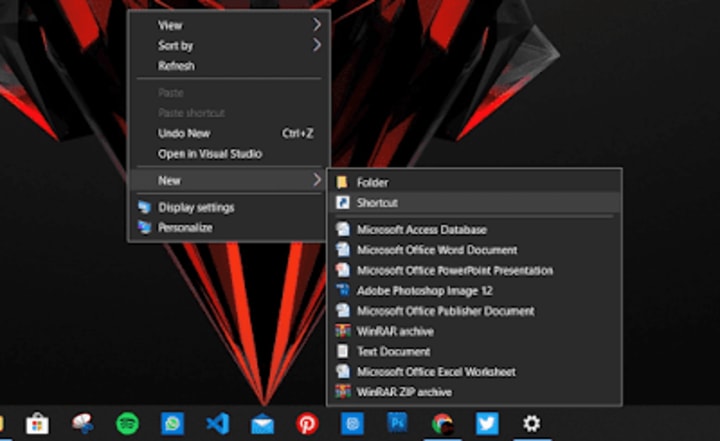Open the View menu entry
This screenshot has height=441, width=720.
click(x=229, y=25)
